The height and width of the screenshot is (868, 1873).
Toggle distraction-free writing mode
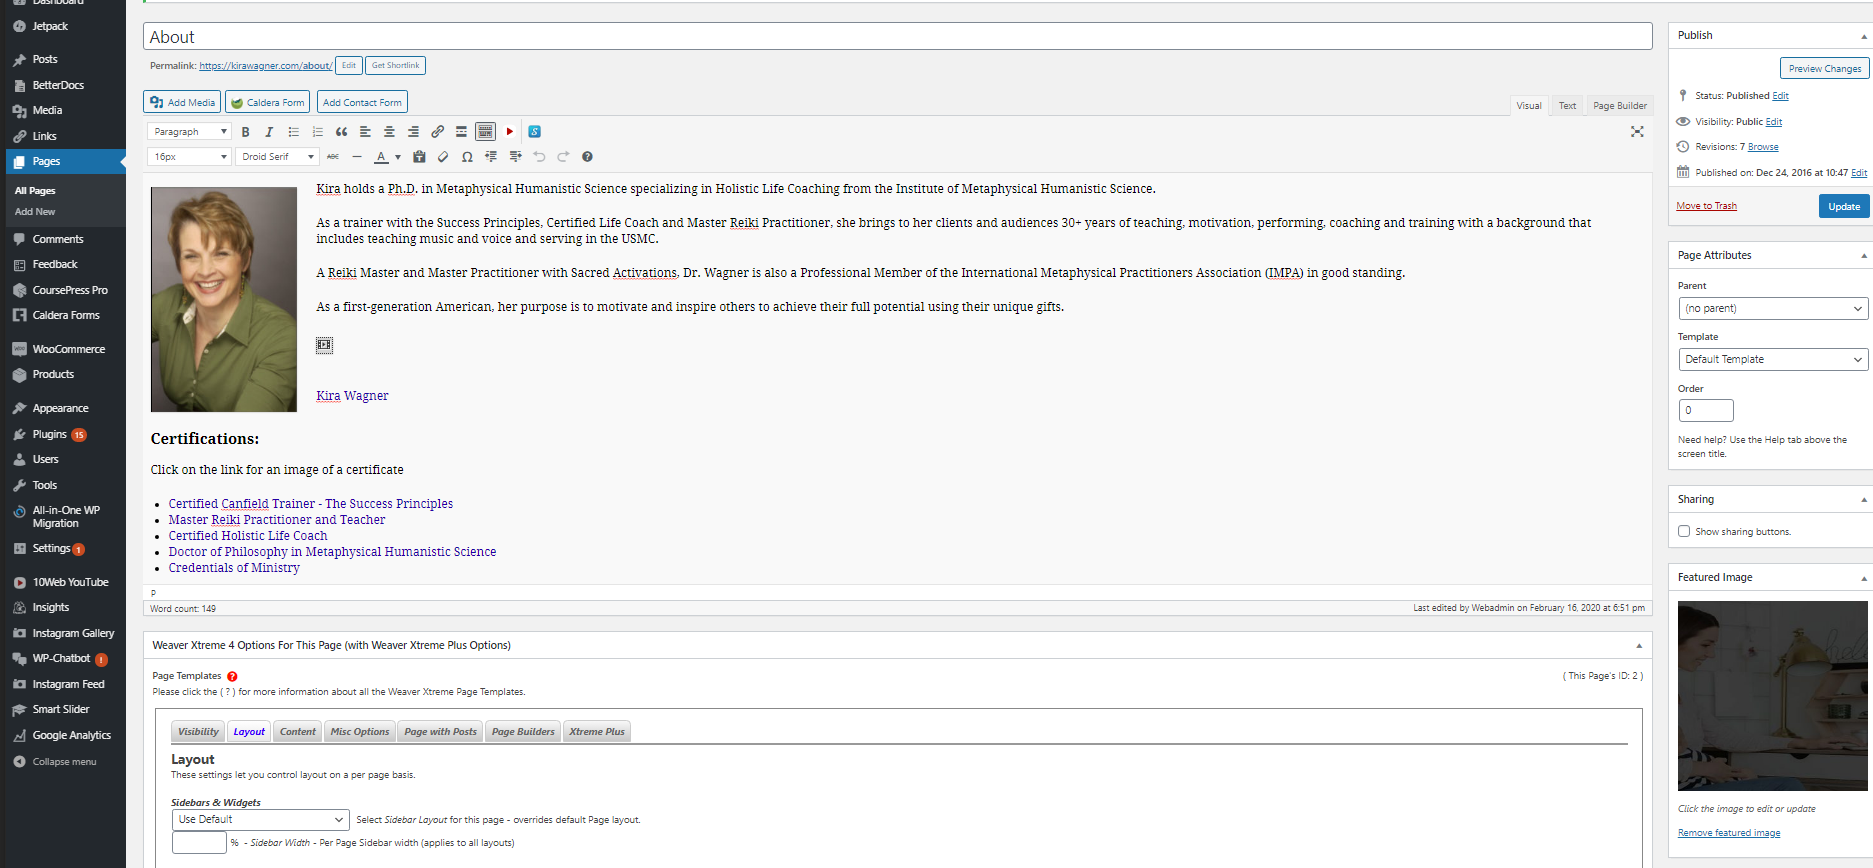[x=1637, y=132]
